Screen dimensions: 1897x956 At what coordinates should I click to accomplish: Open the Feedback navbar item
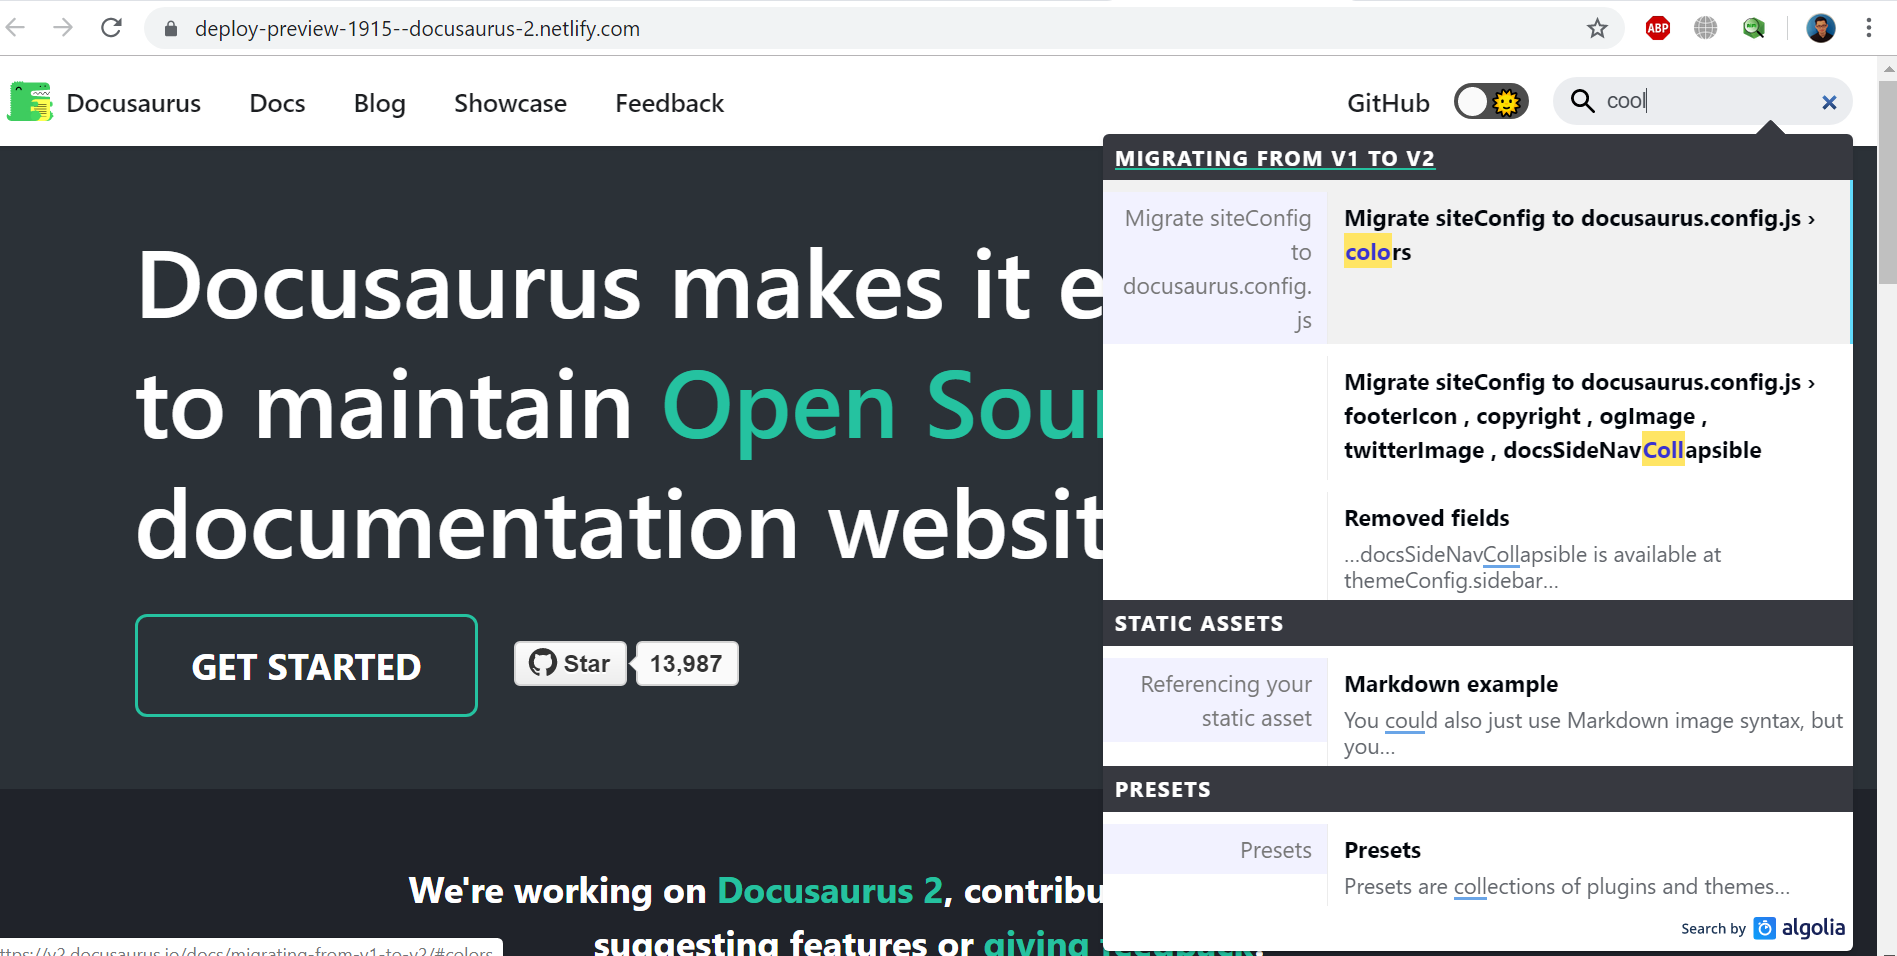coord(670,103)
